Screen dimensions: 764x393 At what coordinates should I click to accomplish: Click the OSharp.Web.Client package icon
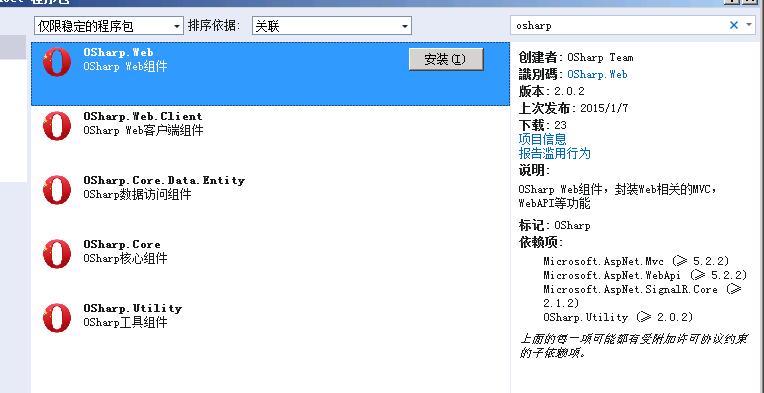[57, 126]
